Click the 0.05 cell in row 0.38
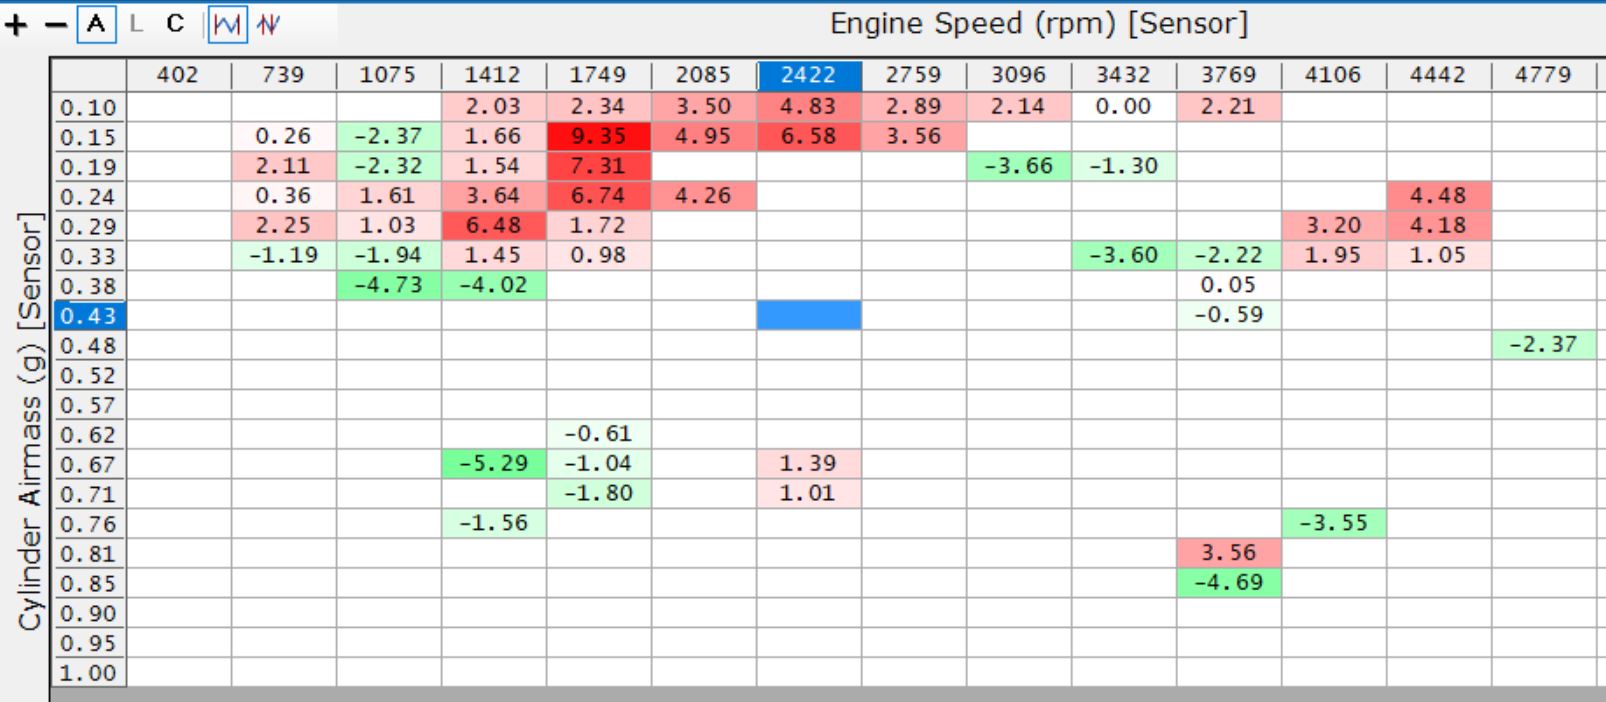Image resolution: width=1606 pixels, height=702 pixels. coord(1229,286)
